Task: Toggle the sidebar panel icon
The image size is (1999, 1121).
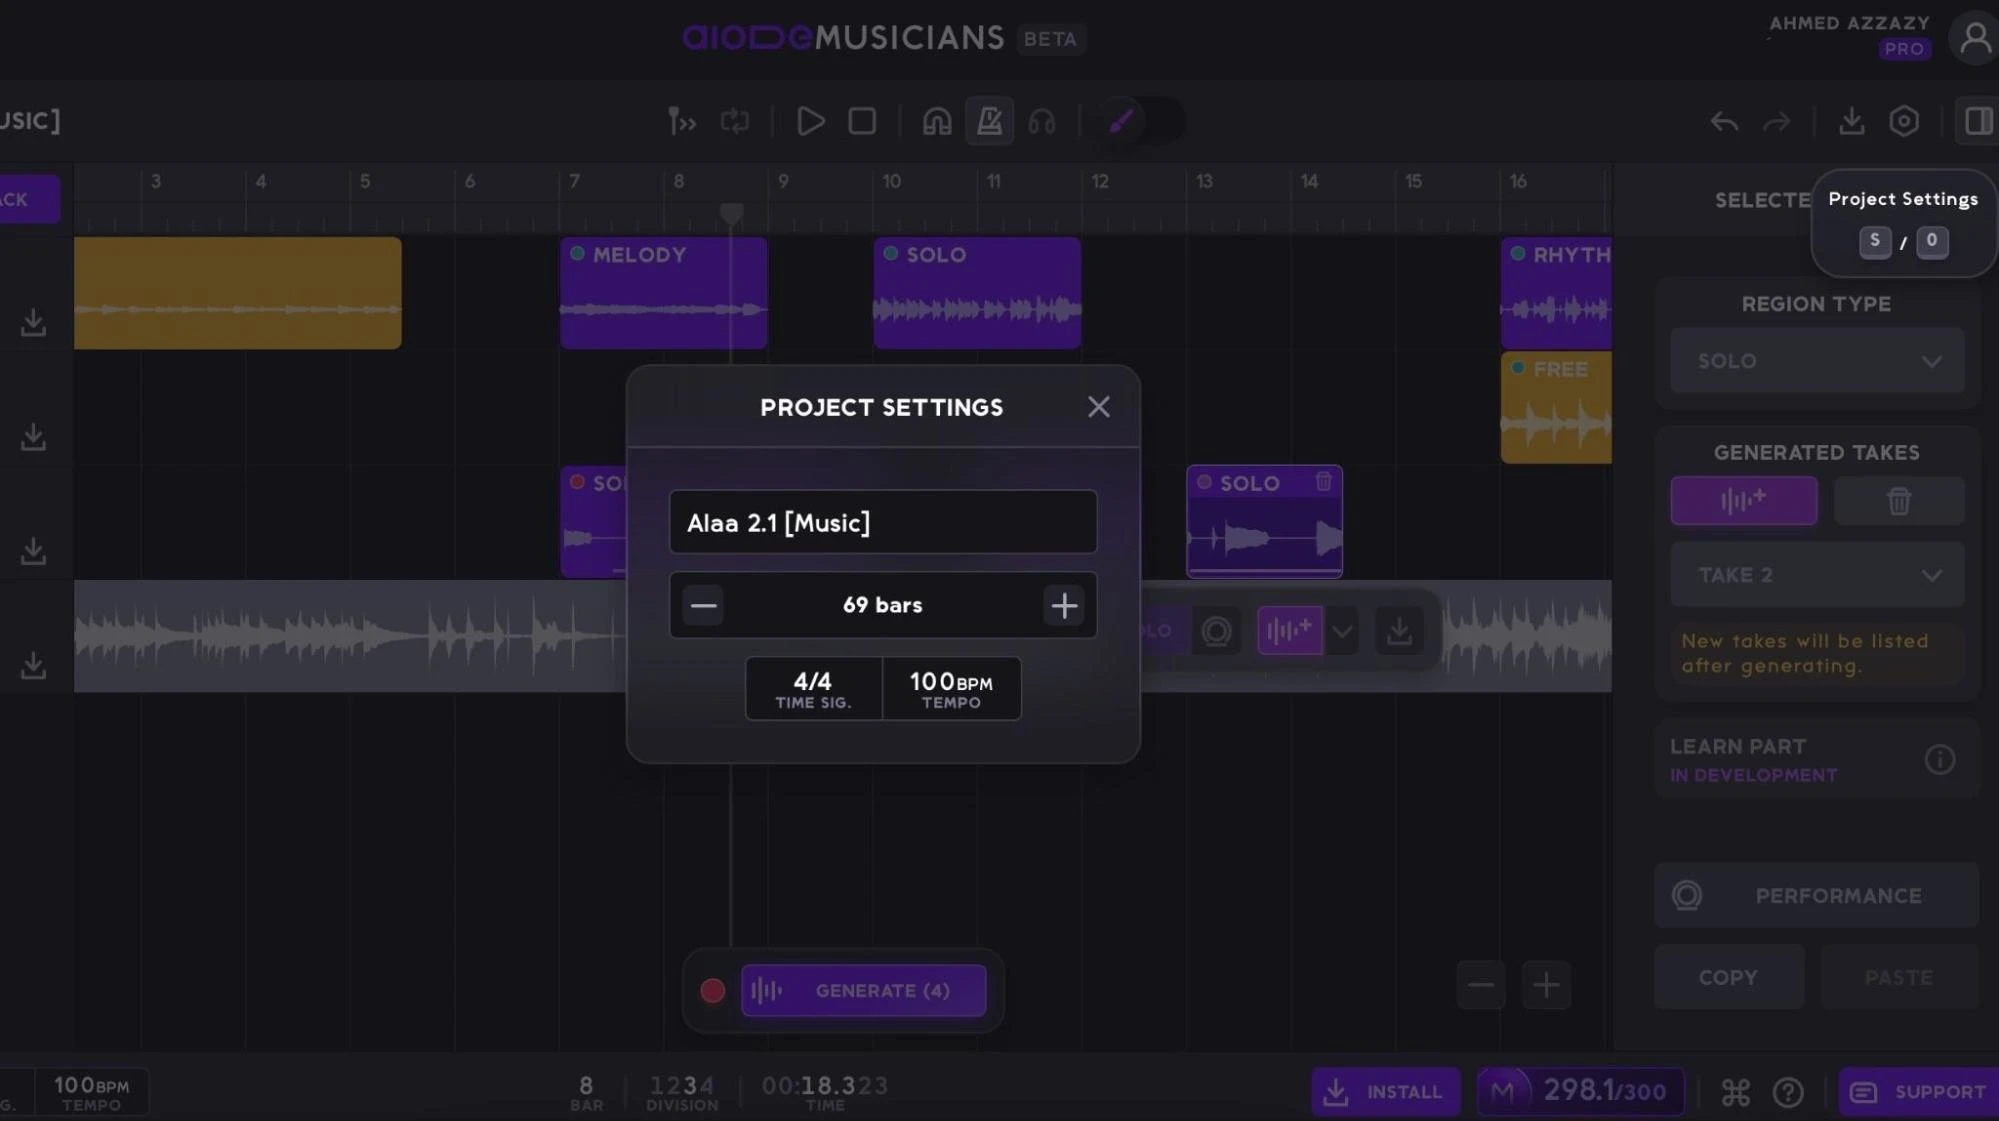Action: (x=1977, y=121)
